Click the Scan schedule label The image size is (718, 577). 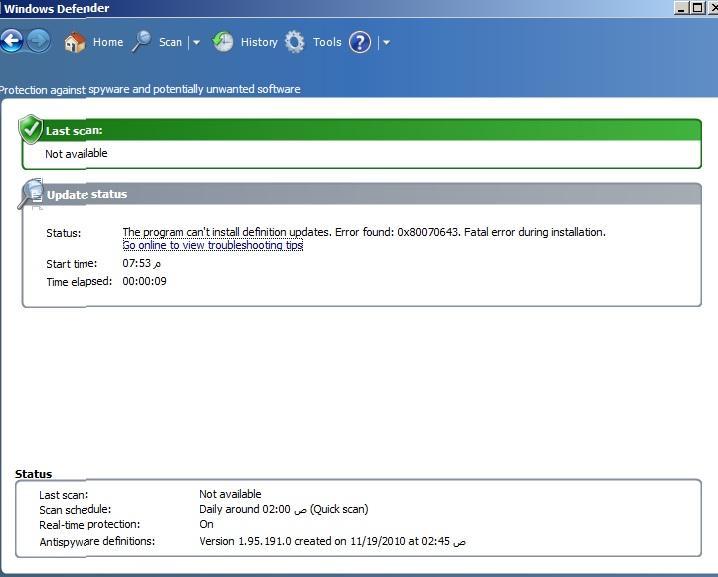coord(75,510)
